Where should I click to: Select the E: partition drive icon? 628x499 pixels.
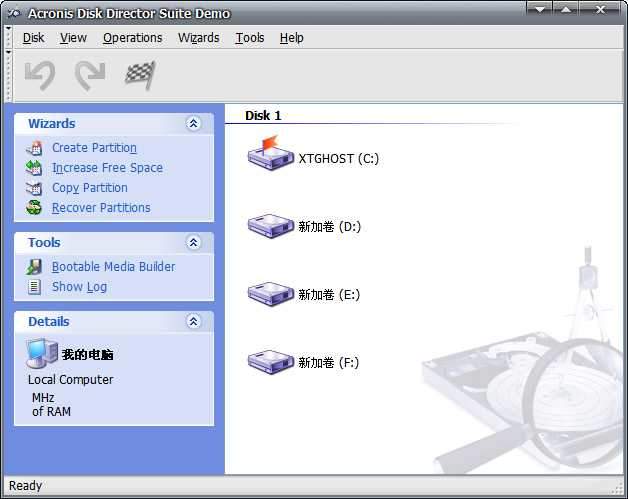(x=270, y=294)
